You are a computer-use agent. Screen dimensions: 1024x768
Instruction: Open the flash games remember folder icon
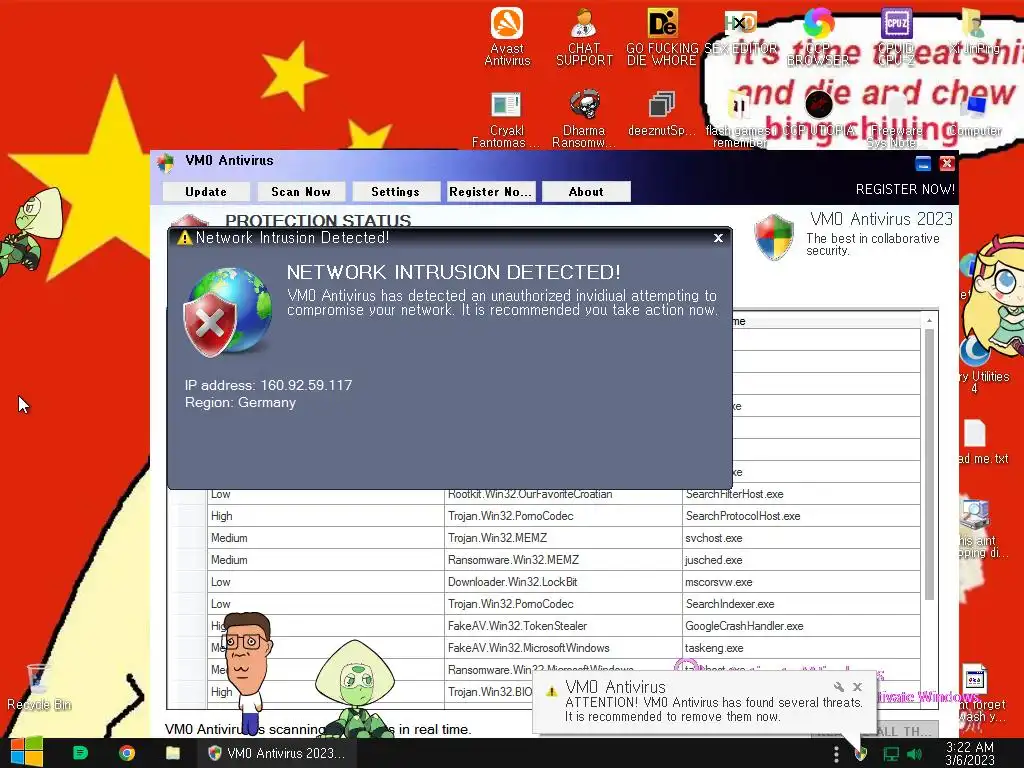click(x=739, y=119)
